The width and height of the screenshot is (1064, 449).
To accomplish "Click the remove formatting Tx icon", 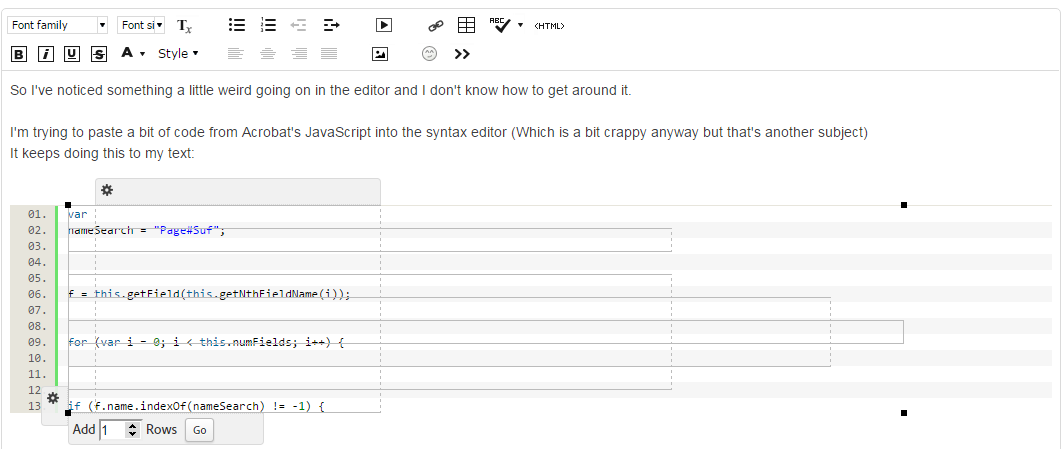I will [x=185, y=26].
